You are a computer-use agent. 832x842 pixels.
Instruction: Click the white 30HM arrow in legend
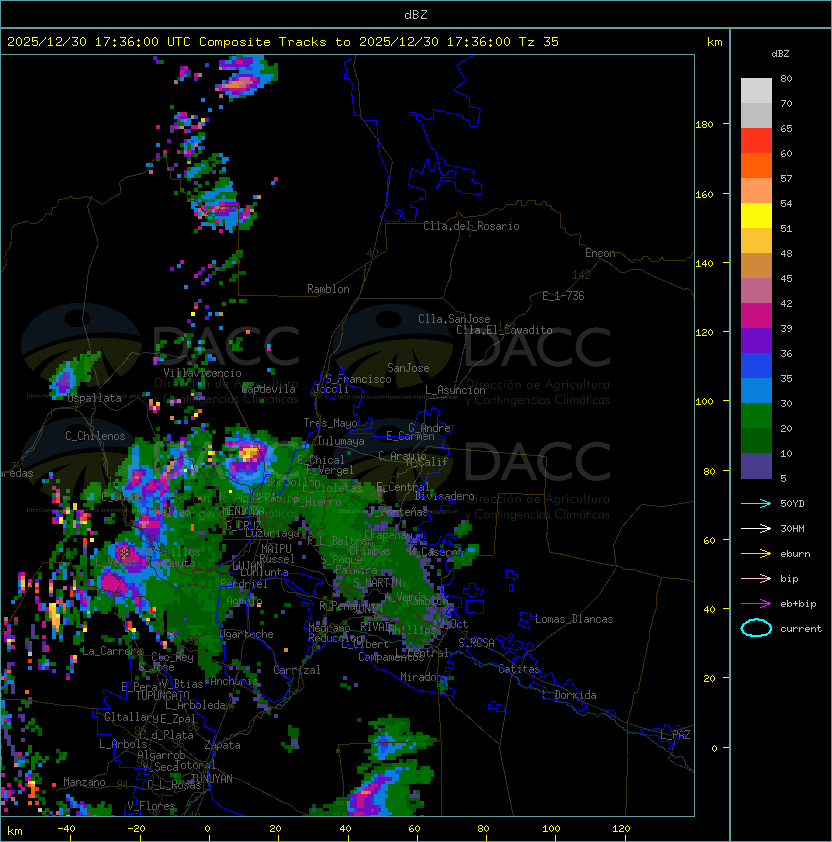coord(756,528)
